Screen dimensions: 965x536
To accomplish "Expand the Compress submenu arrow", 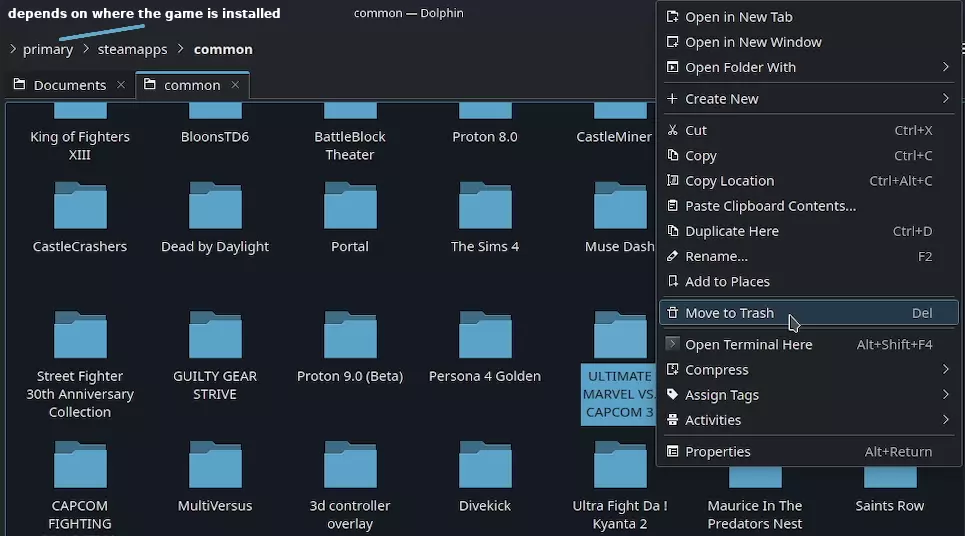I will [x=946, y=369].
